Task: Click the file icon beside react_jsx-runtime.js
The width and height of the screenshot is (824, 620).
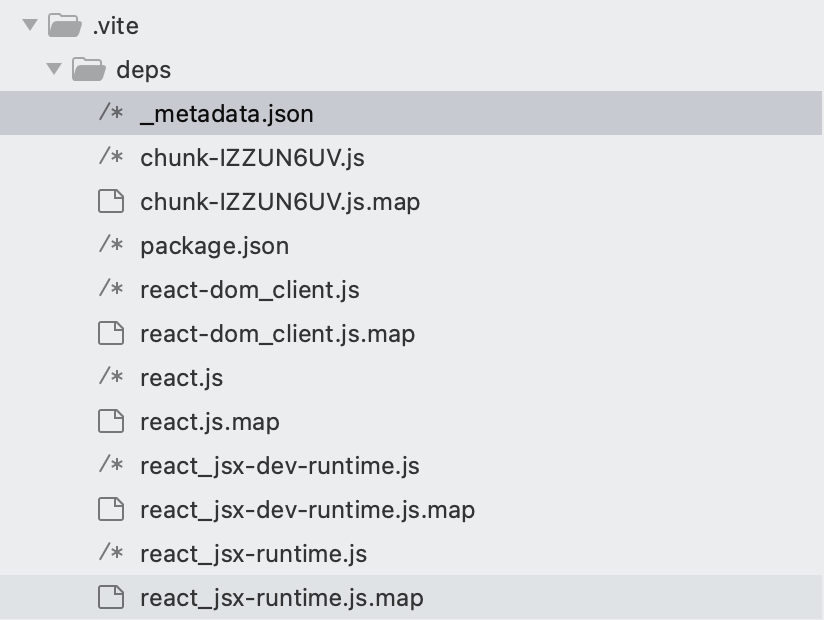Action: pyautogui.click(x=111, y=553)
